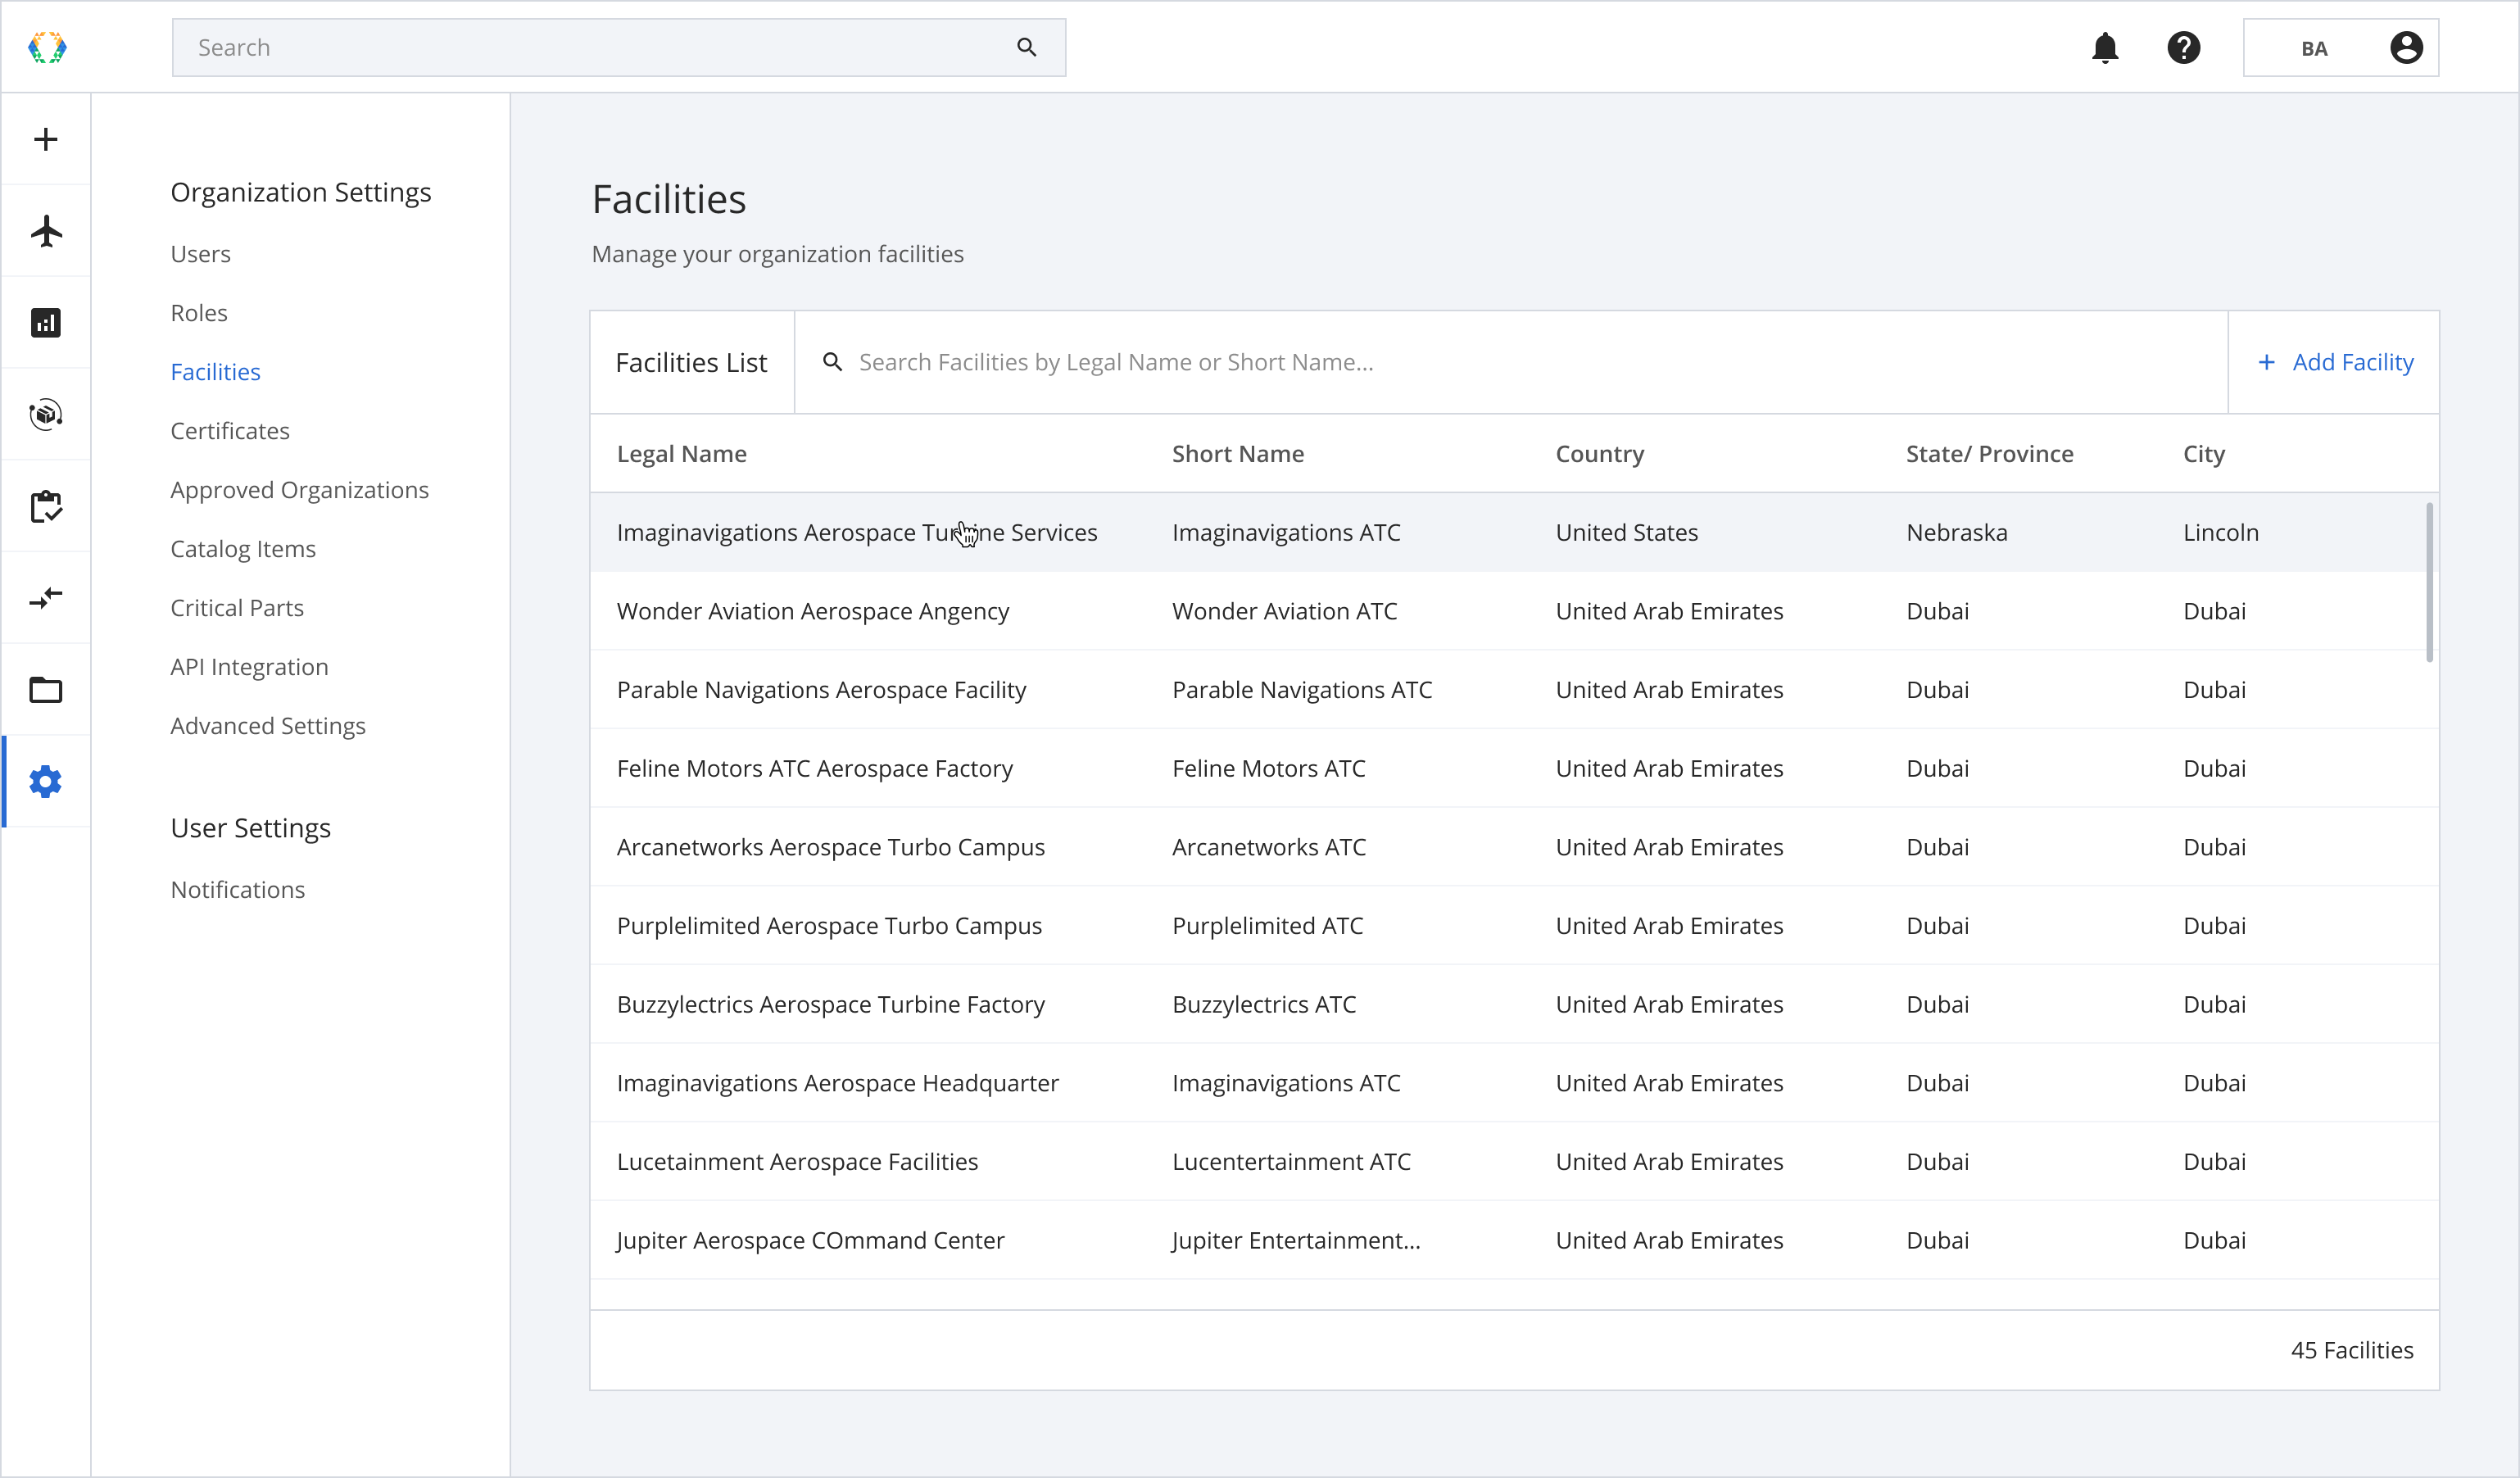Click the truncated Jupiter Entertainment... short name
The height and width of the screenshot is (1478, 2520).
1296,1240
